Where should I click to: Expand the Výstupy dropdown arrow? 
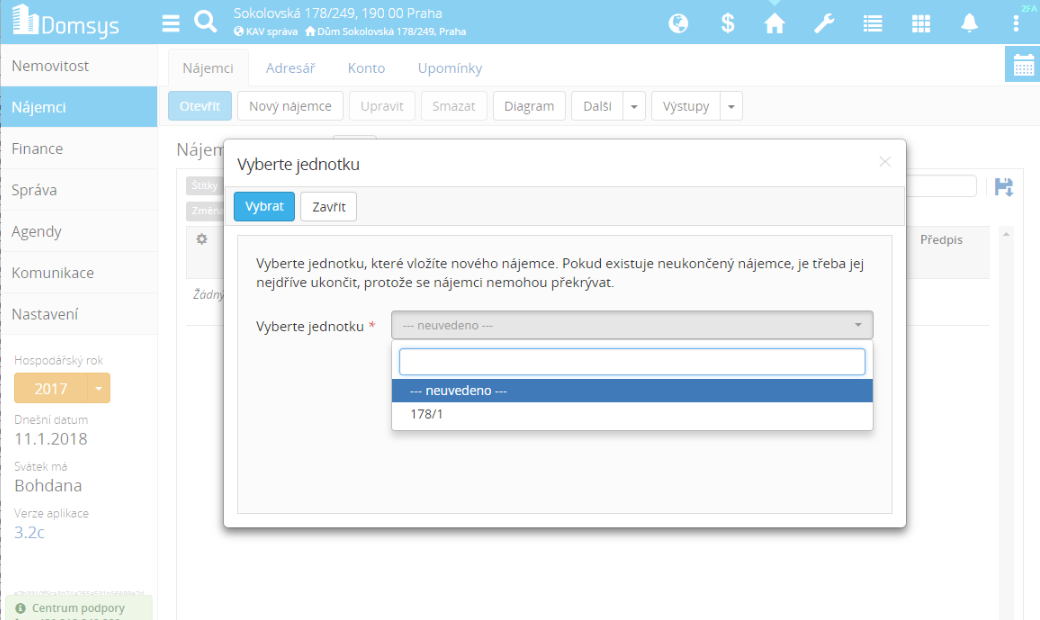click(731, 106)
